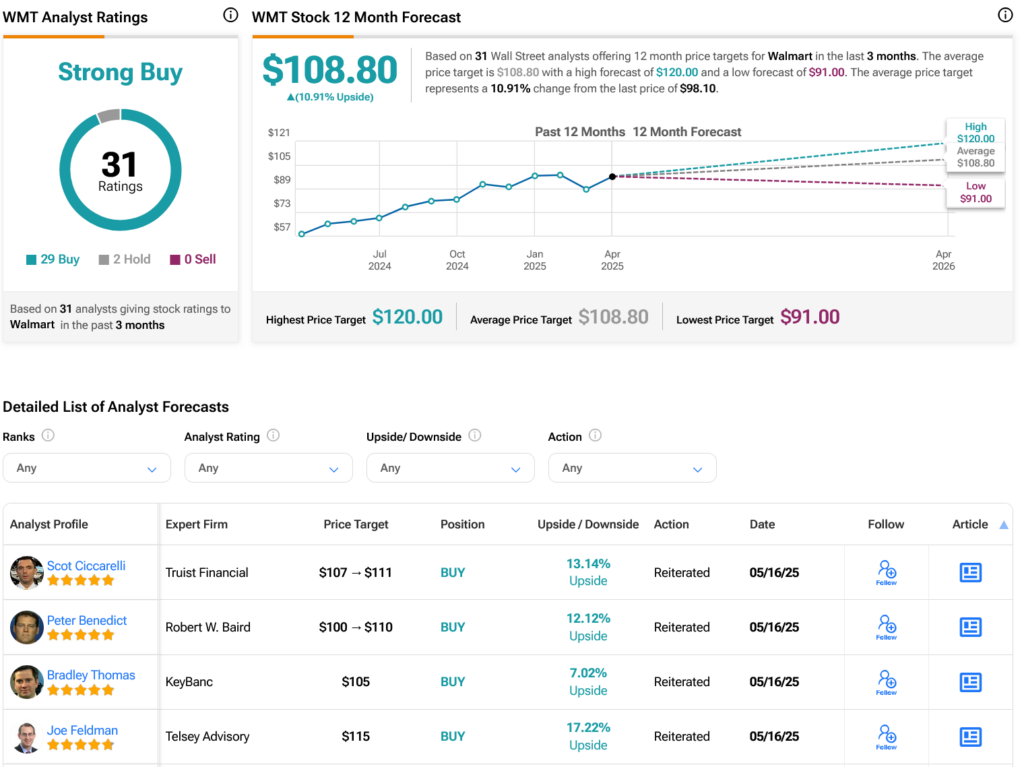Click the sort arrow beside the Article column
The width and height of the screenshot is (1024, 767).
[1004, 525]
